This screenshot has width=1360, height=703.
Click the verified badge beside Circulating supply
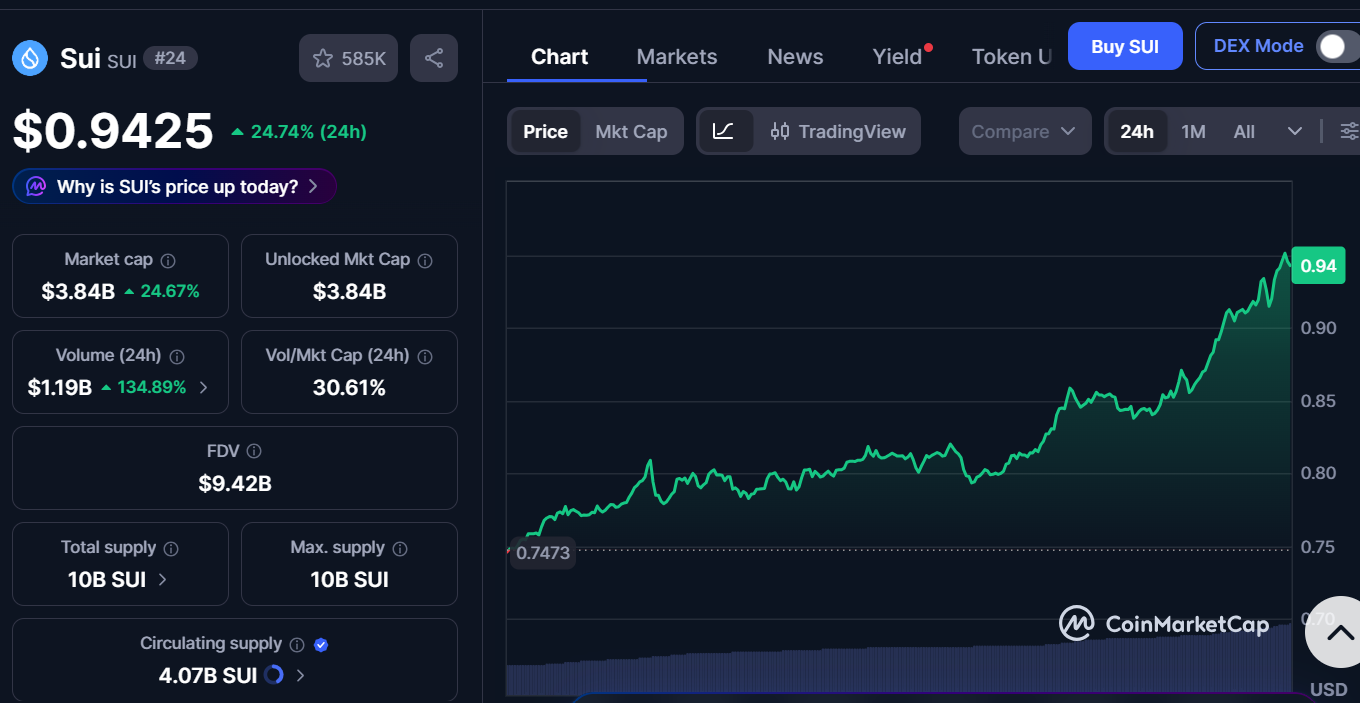[321, 644]
